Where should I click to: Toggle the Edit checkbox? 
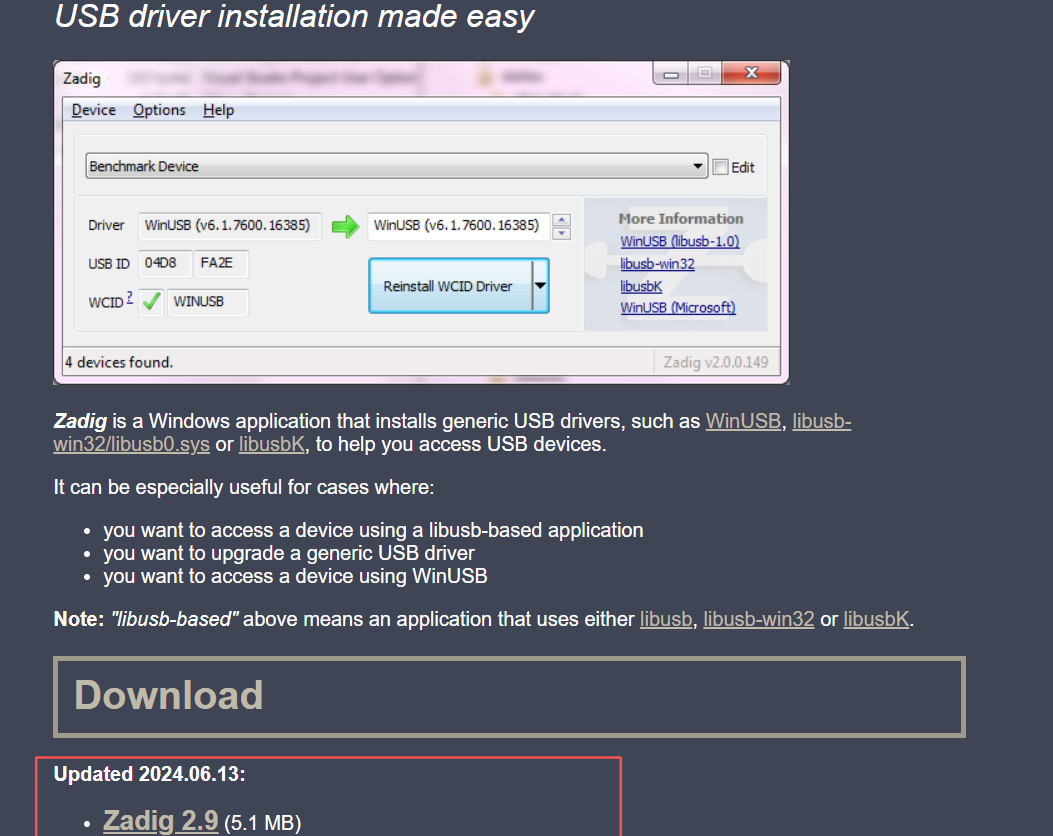(721, 167)
